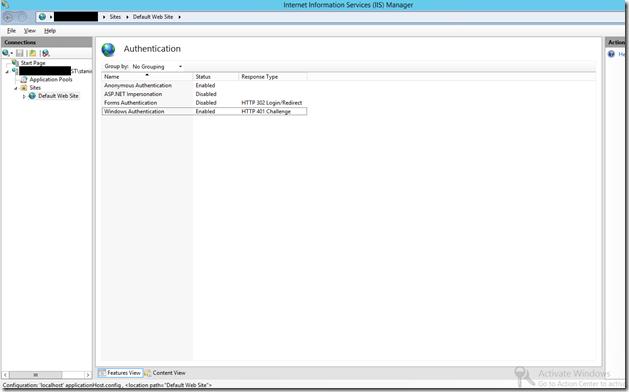The height and width of the screenshot is (392, 629).
Task: Click Connections pane left scroll arrow
Action: [5, 375]
